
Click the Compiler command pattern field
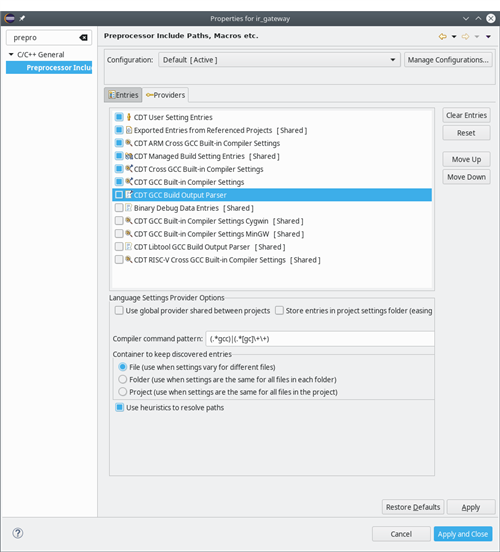320,339
